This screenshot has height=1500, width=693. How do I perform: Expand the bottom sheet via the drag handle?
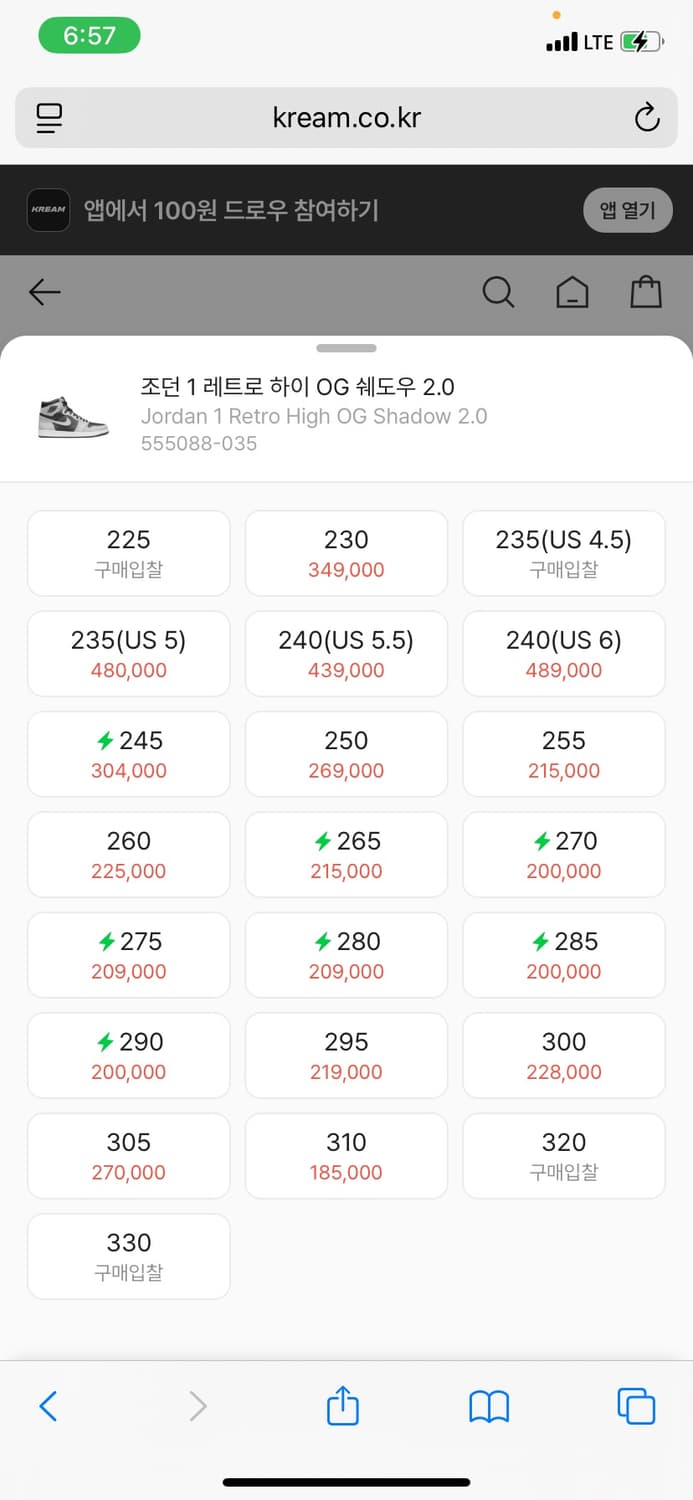[346, 348]
